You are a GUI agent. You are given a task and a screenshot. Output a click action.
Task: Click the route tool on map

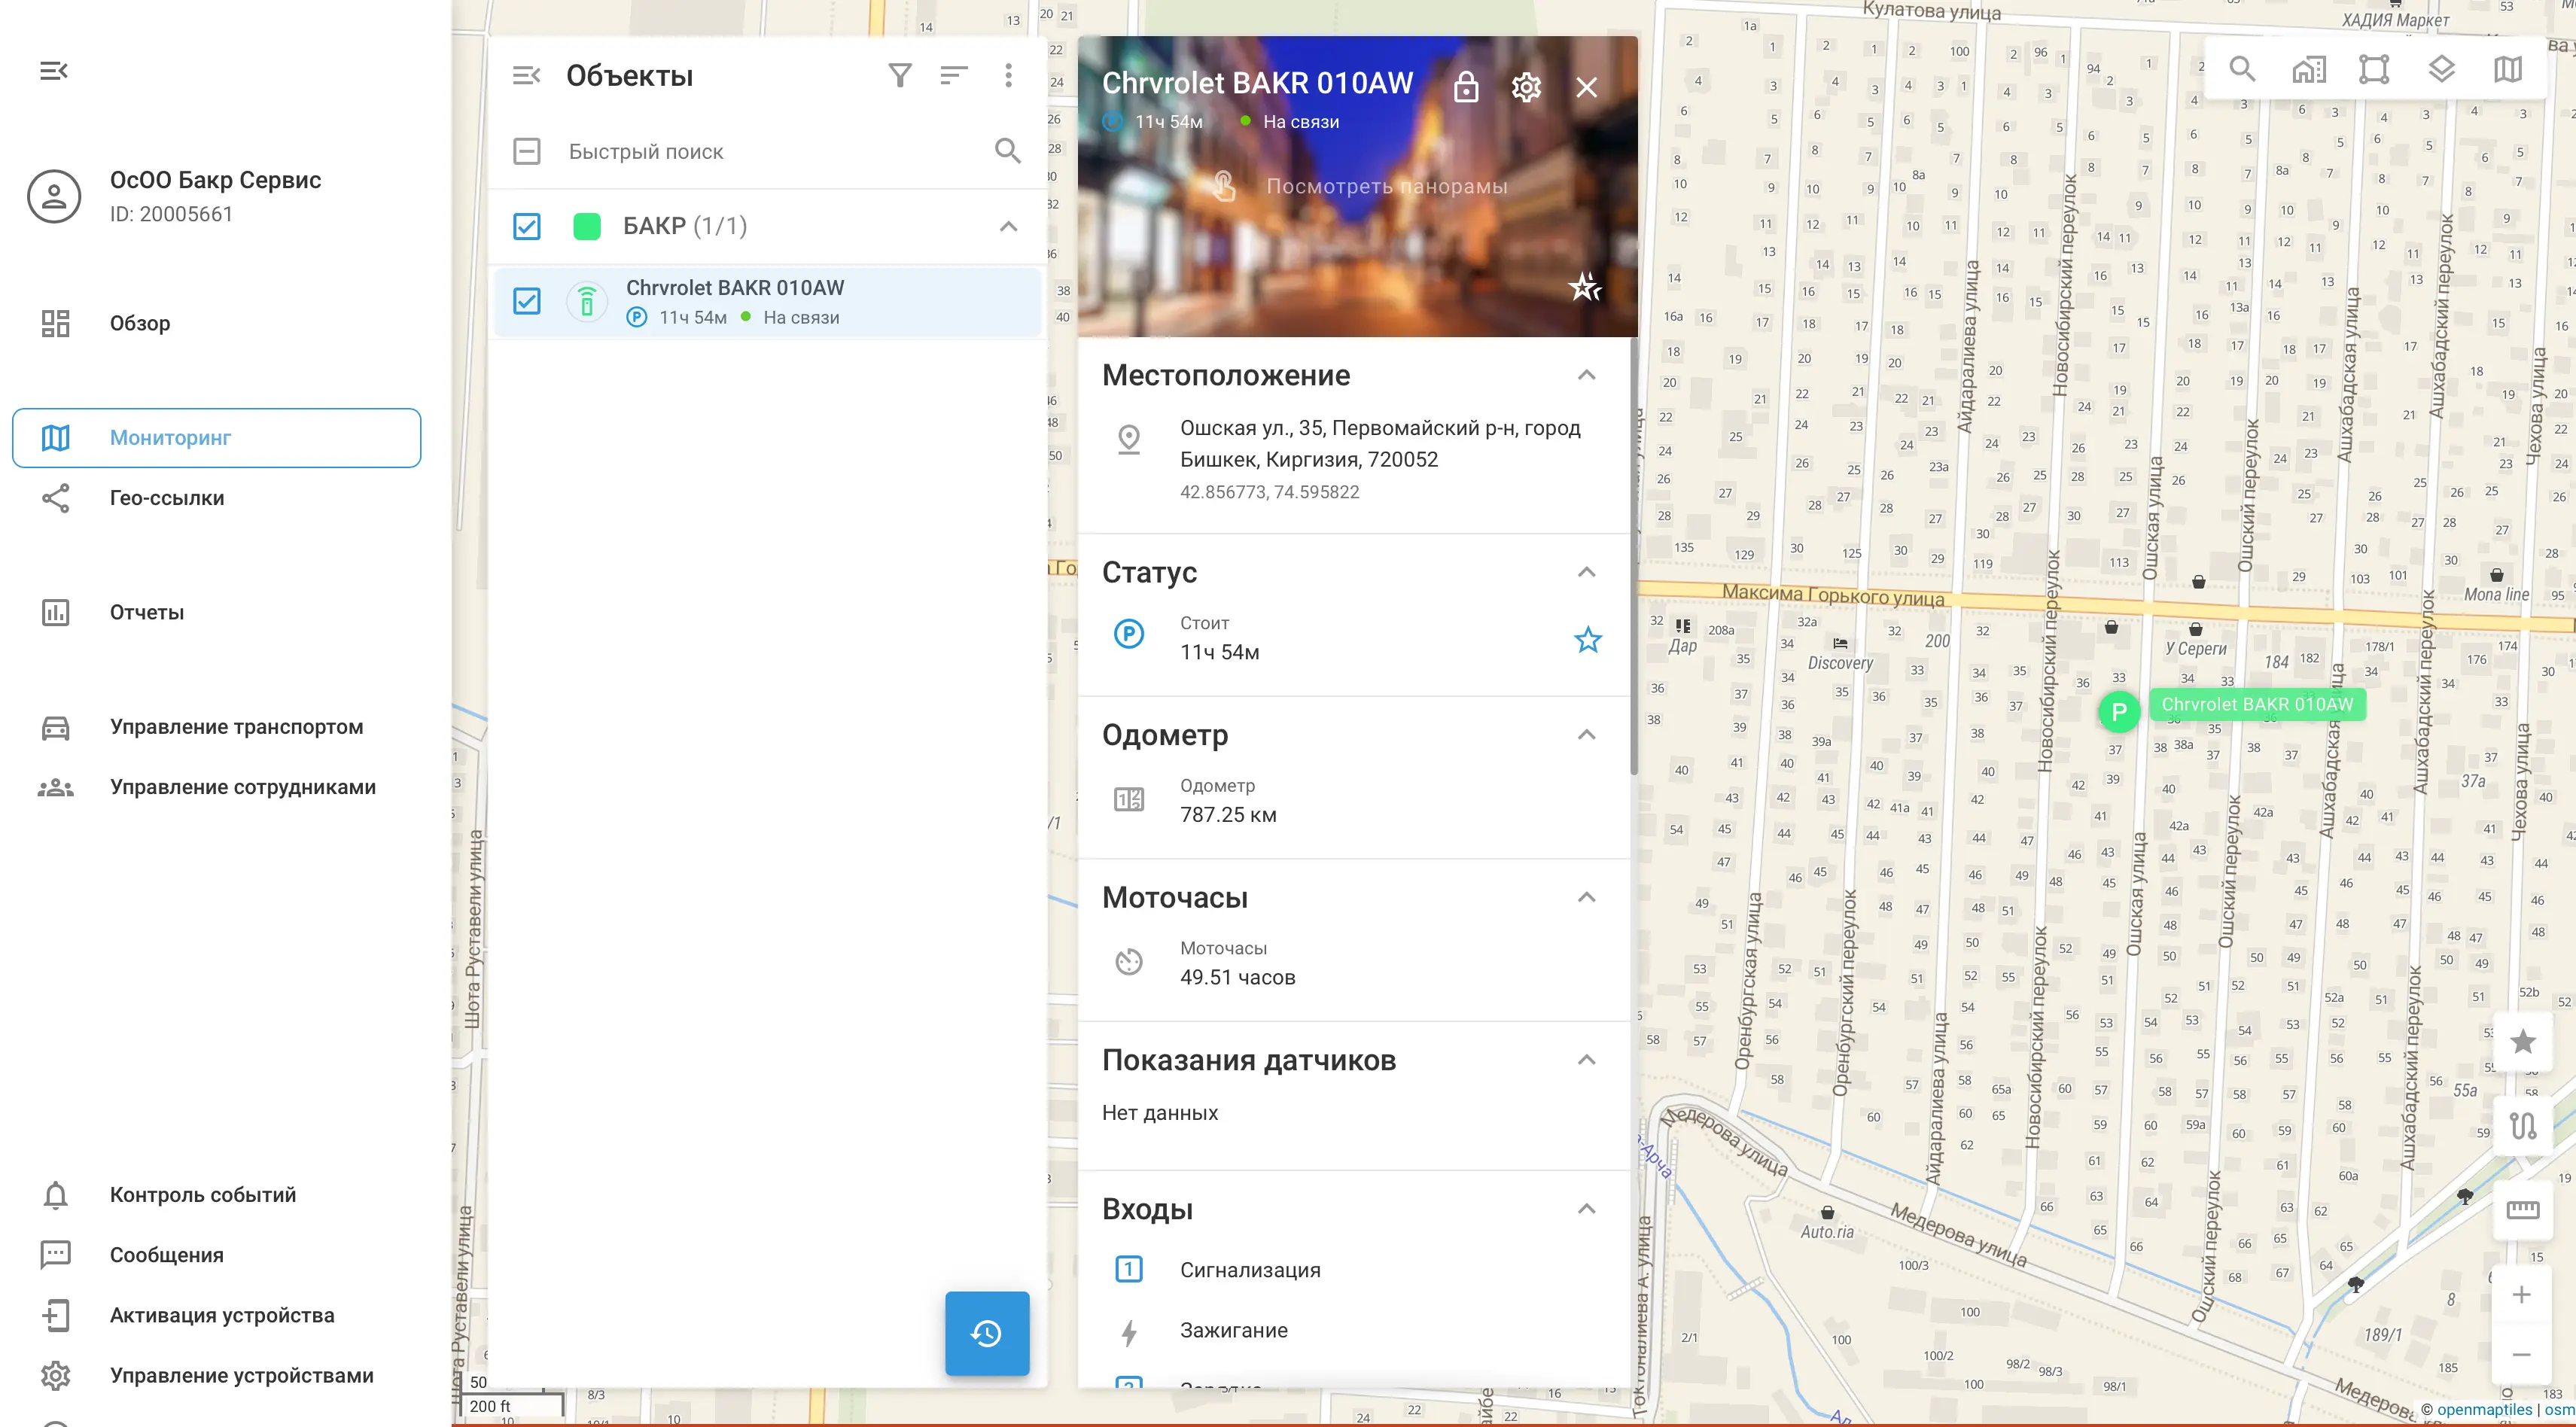point(2522,1126)
